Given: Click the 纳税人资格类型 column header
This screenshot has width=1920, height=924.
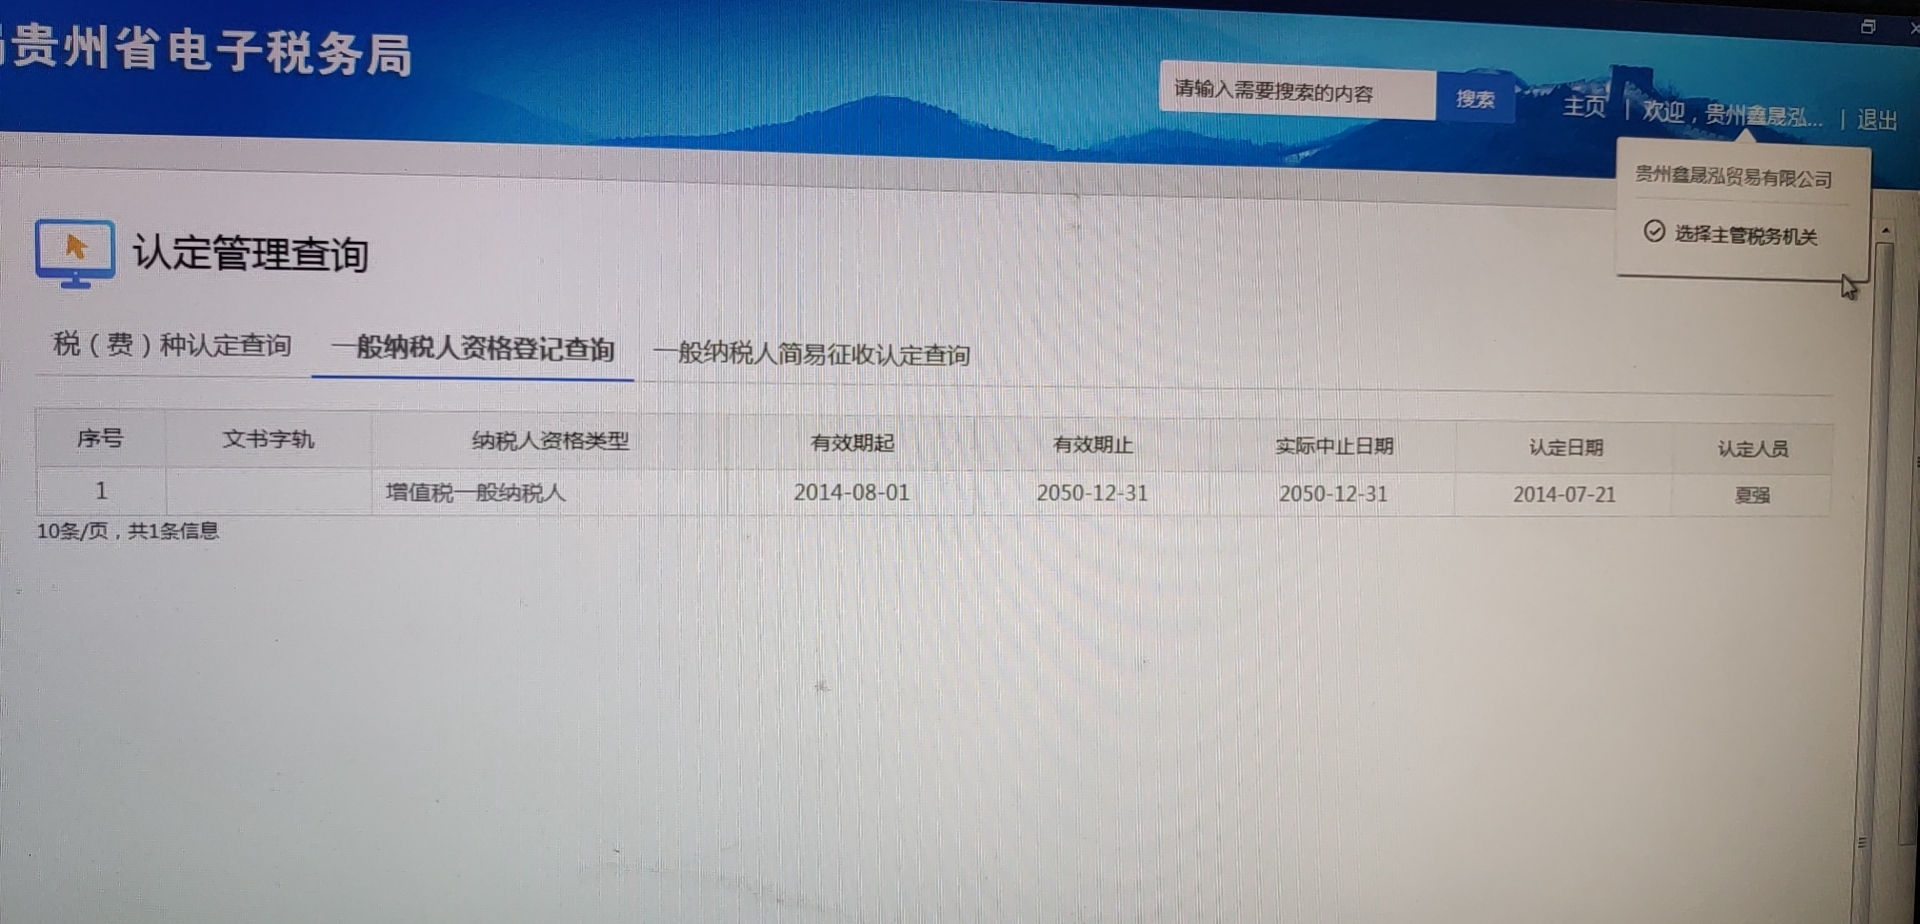Looking at the screenshot, I should click(x=550, y=441).
